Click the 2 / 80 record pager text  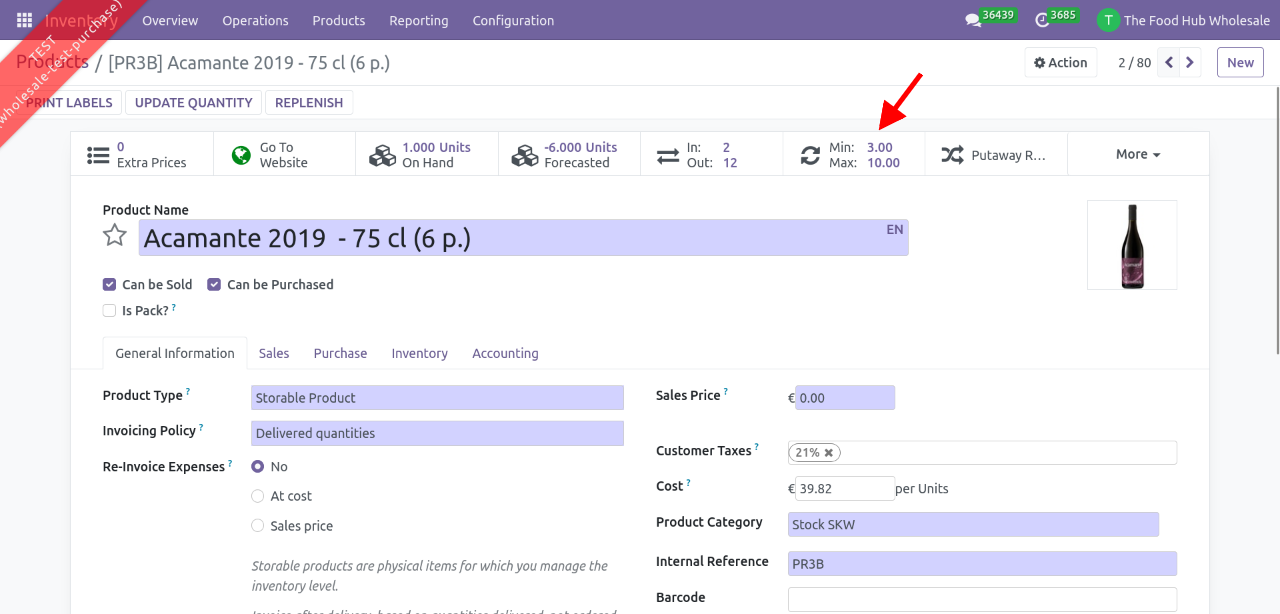(x=1134, y=62)
